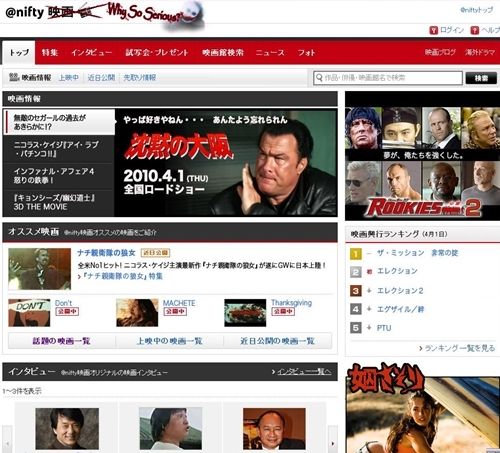Open the 『ナチ親衛隊の狼女』特集 link
500x453 pixels.
[123, 276]
